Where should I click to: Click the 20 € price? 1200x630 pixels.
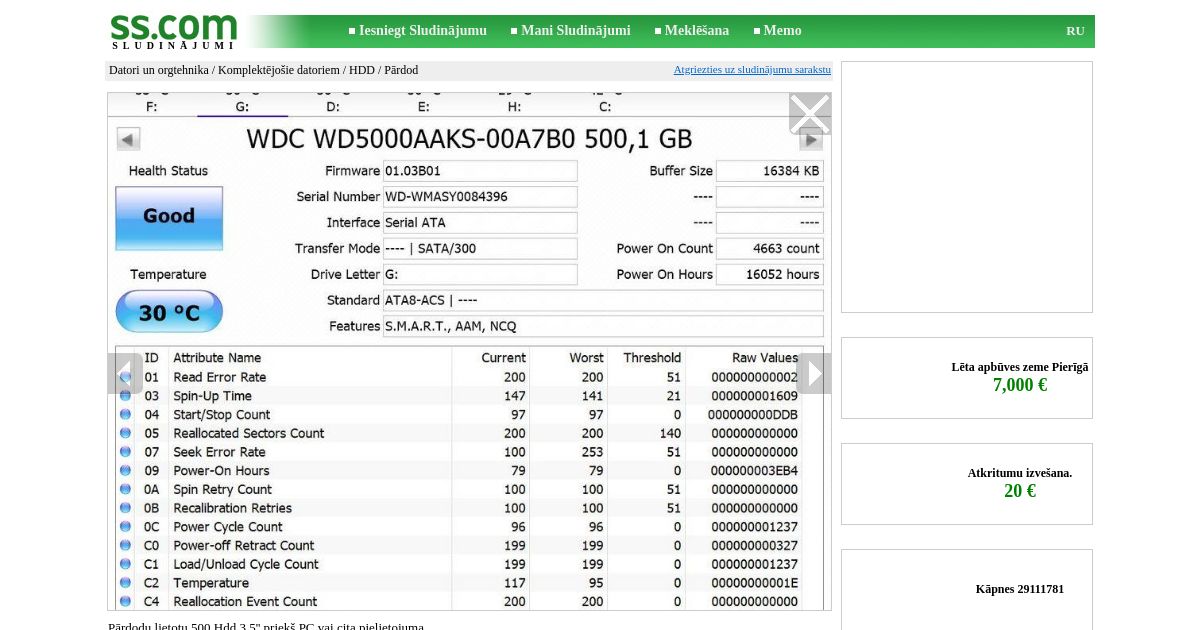pos(1020,491)
